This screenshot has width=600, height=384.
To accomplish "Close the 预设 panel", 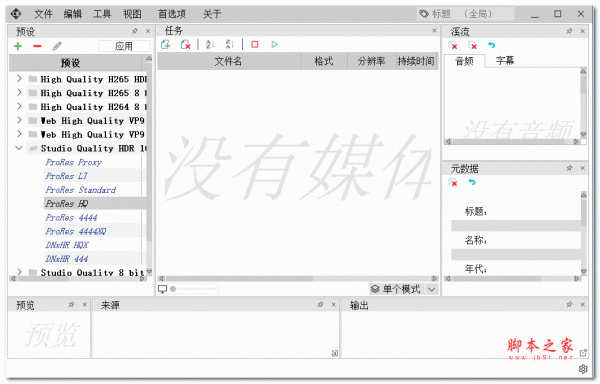I will pos(148,31).
